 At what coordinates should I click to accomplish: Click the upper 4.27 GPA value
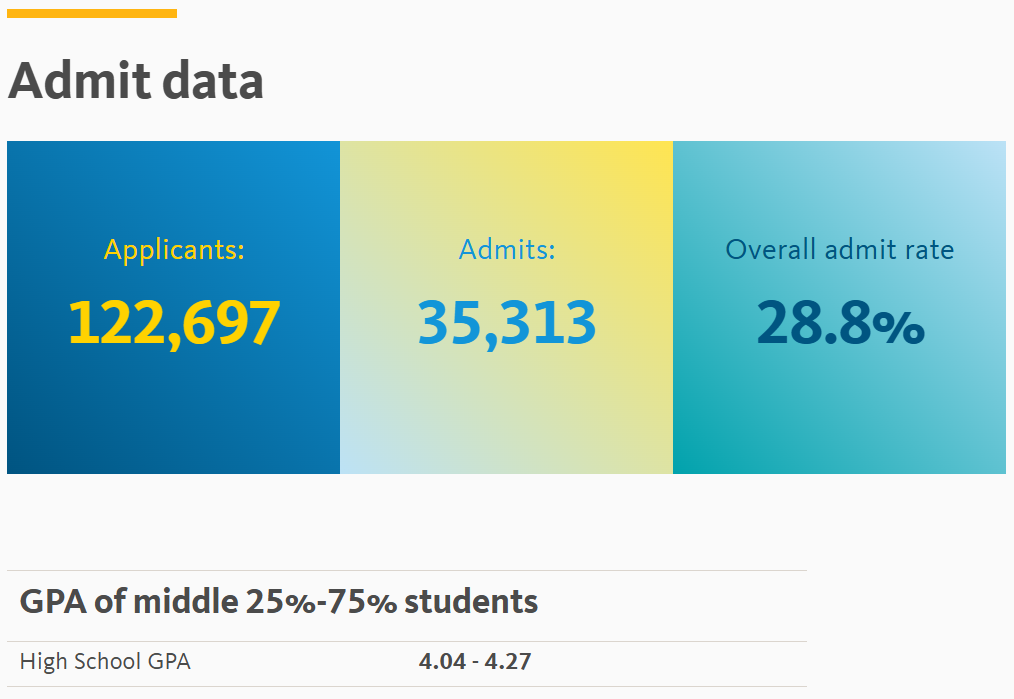click(508, 661)
